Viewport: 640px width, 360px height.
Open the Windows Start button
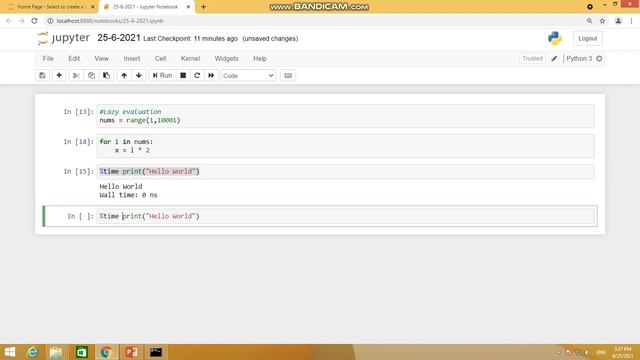10,352
